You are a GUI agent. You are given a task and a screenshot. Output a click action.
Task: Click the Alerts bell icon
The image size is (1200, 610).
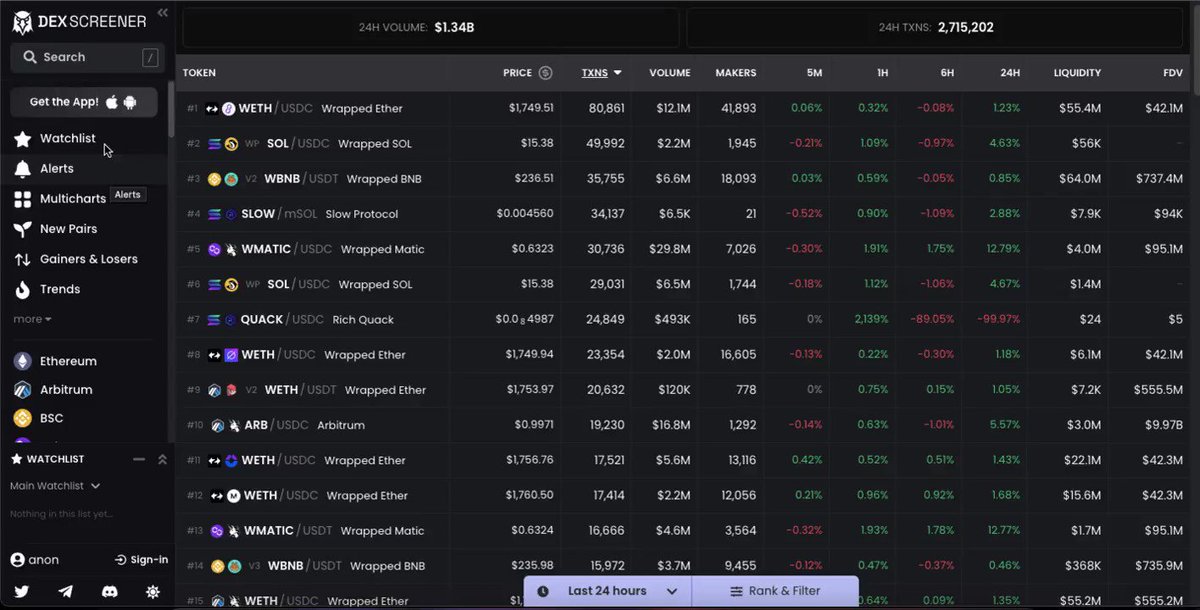22,169
